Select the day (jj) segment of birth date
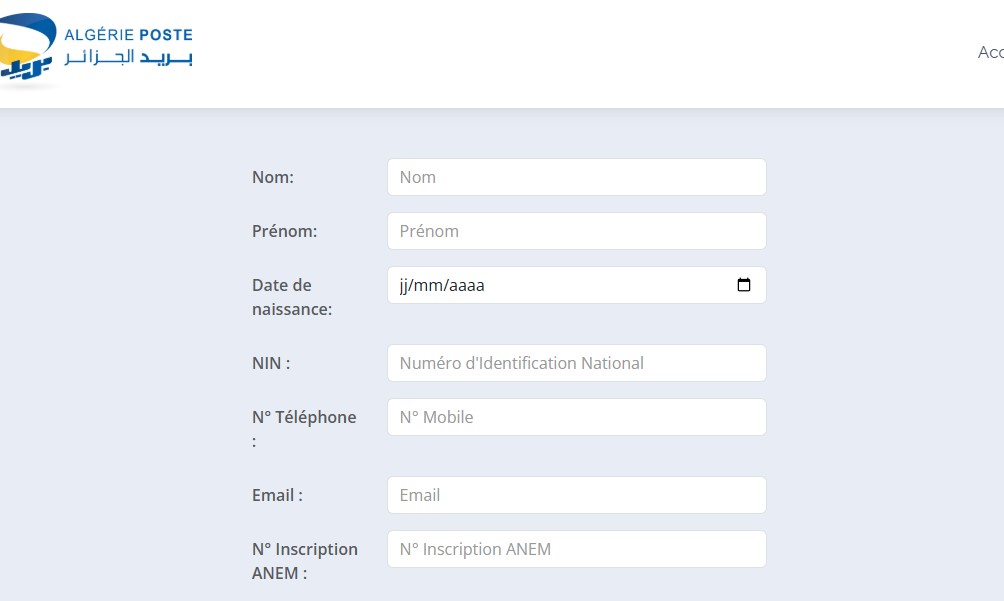The image size is (1004, 601). pyautogui.click(x=403, y=285)
